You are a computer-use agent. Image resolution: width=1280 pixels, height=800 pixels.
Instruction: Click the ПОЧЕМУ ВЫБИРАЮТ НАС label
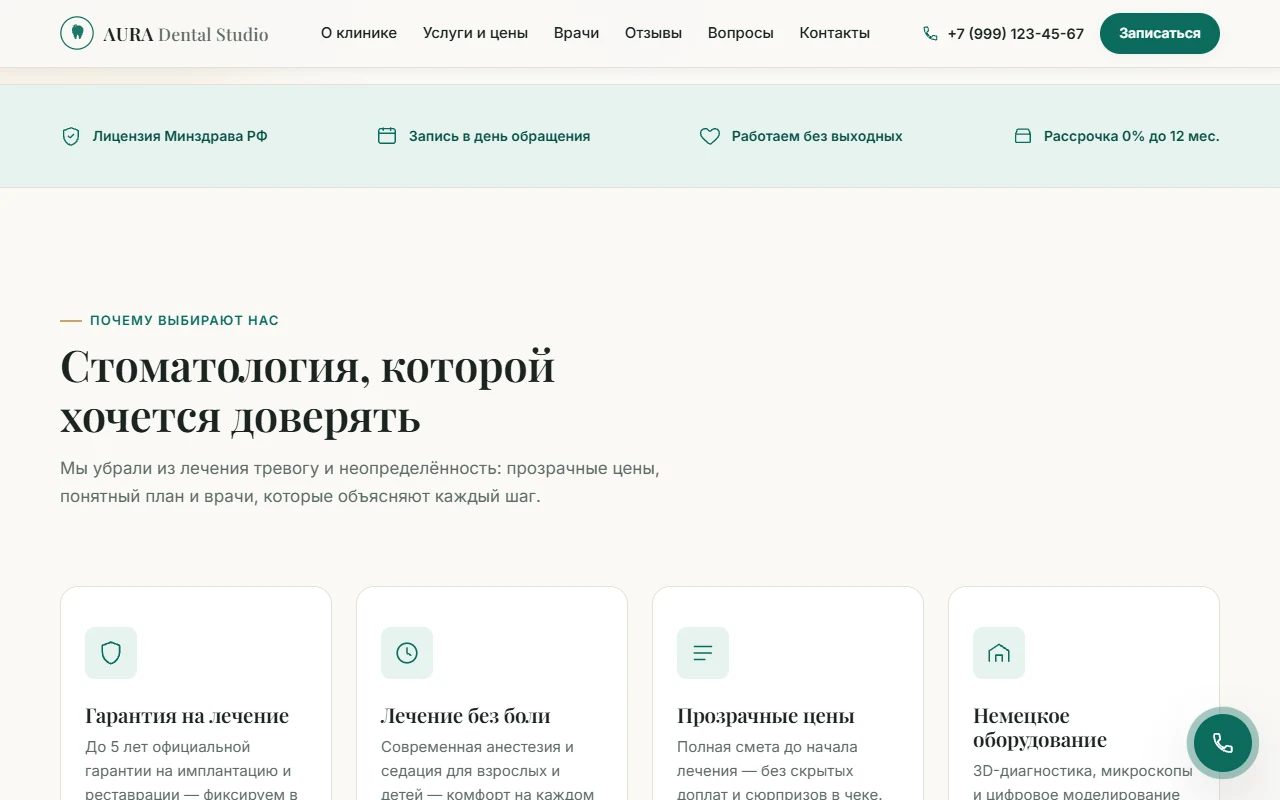tap(184, 321)
